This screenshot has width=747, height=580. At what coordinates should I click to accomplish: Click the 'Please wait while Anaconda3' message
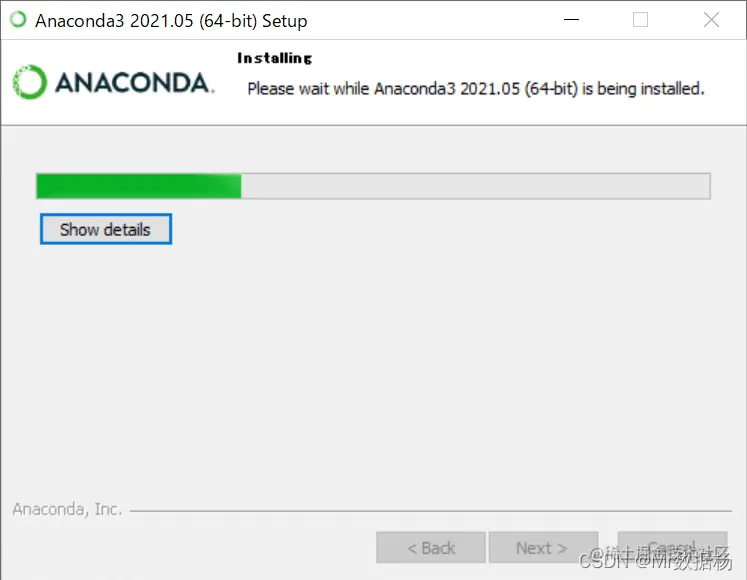[475, 89]
